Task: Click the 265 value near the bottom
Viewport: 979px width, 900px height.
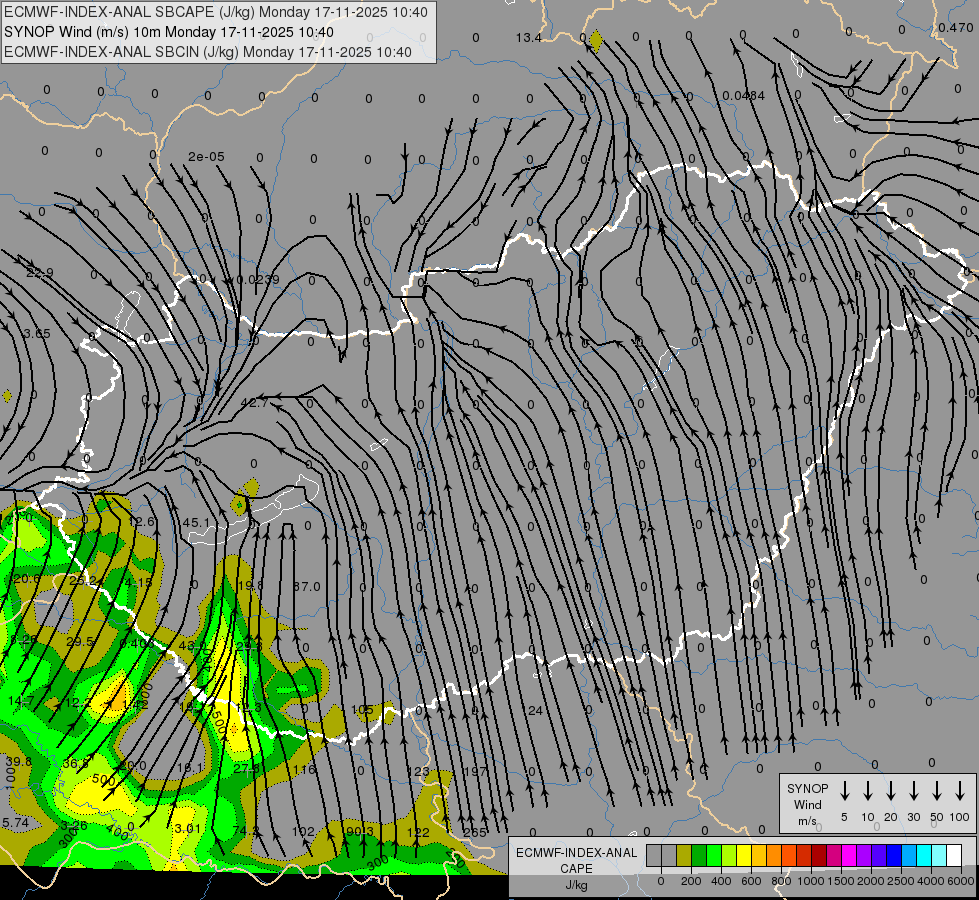Action: pos(475,833)
